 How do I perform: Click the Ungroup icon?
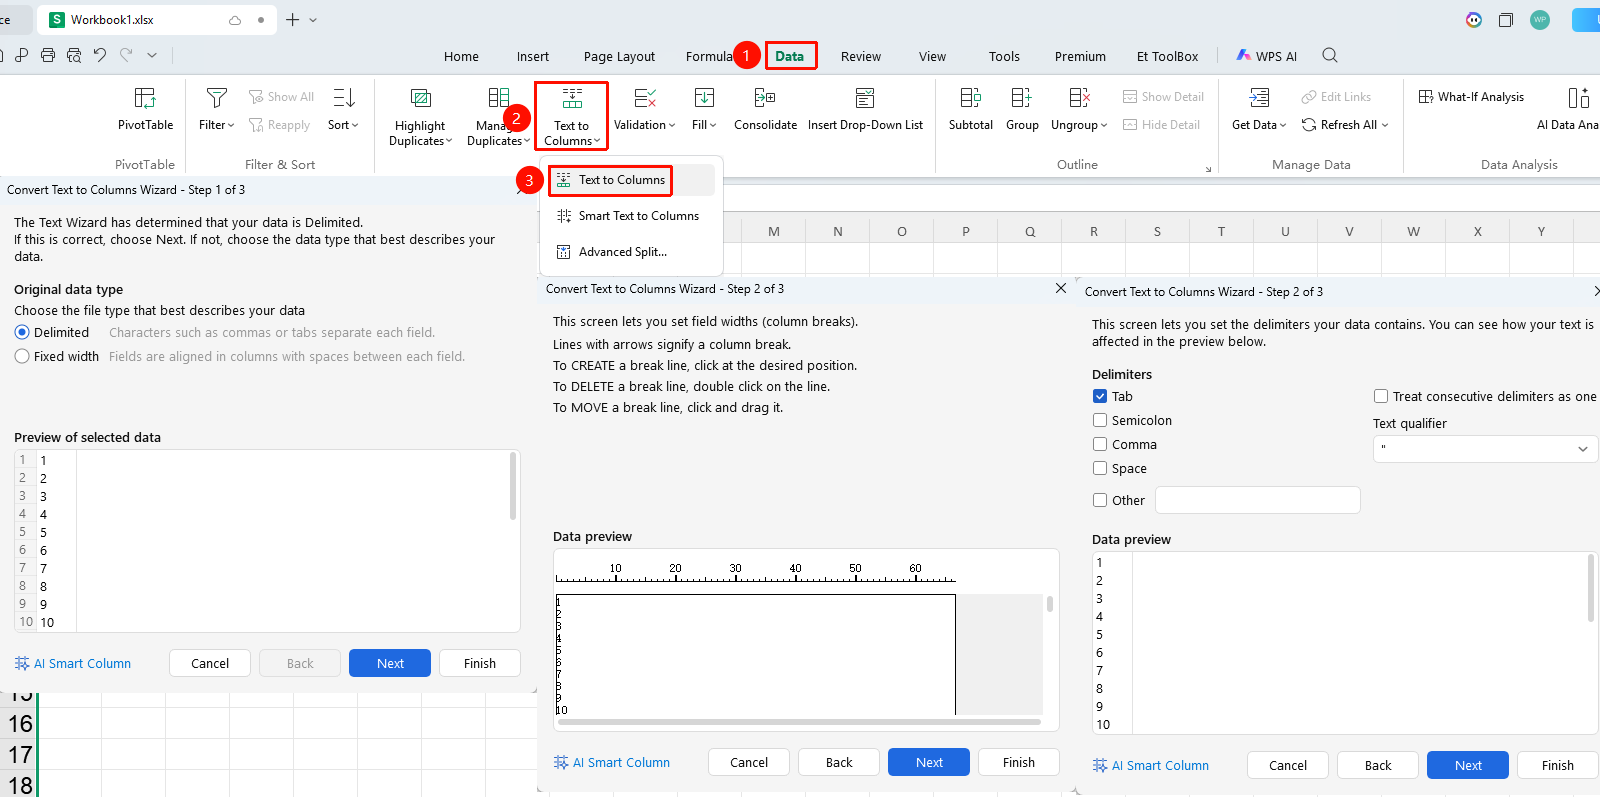(x=1079, y=98)
